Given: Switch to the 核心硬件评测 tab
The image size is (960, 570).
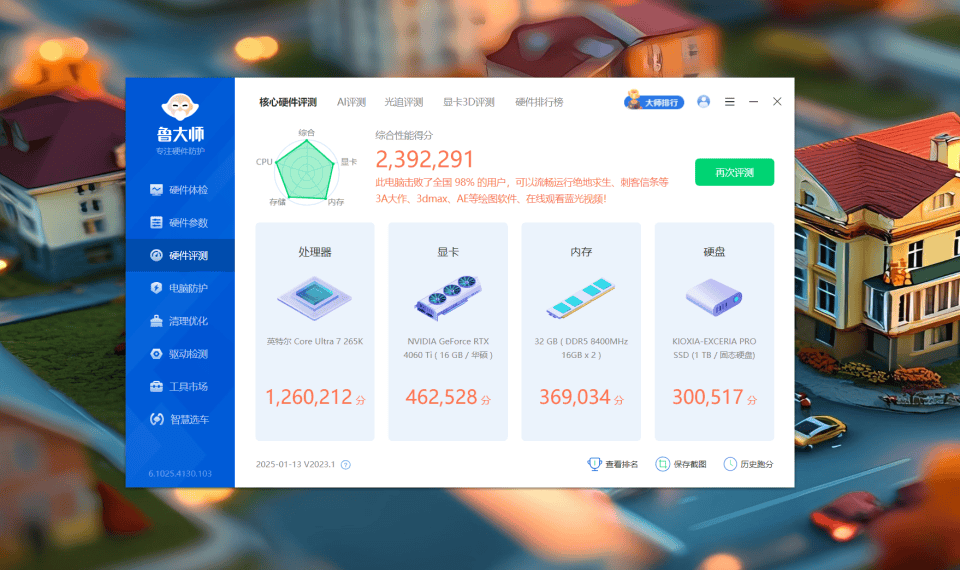Looking at the screenshot, I should [288, 102].
